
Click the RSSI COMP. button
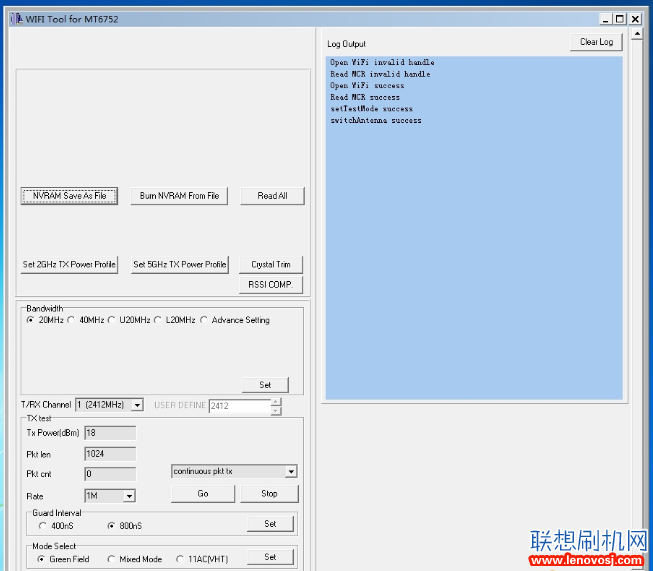point(271,285)
